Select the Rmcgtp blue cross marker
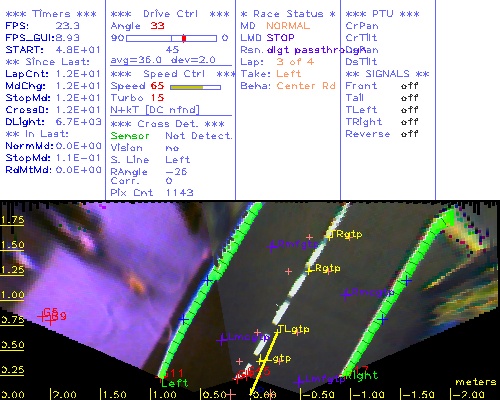 (x=346, y=294)
